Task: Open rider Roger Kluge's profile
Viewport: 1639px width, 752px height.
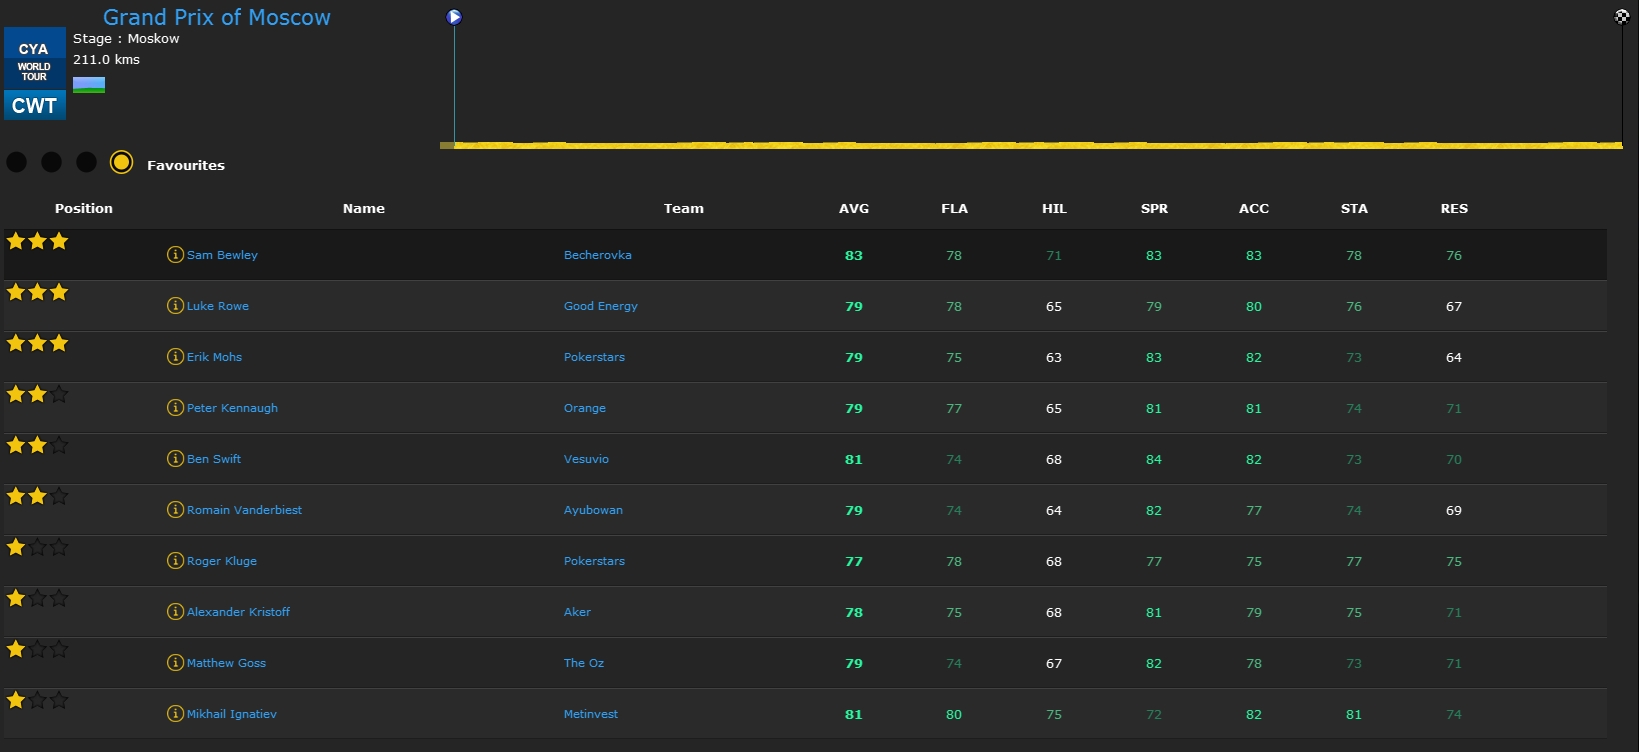Action: point(222,561)
